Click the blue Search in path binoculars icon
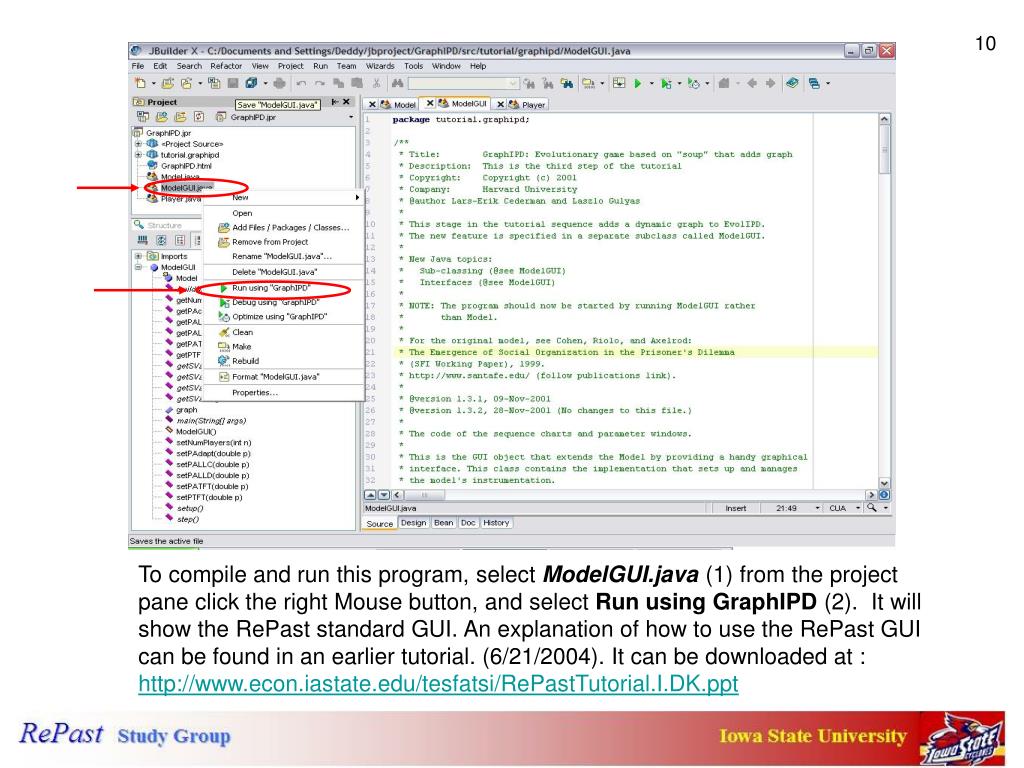The width and height of the screenshot is (1024, 768). [x=567, y=83]
